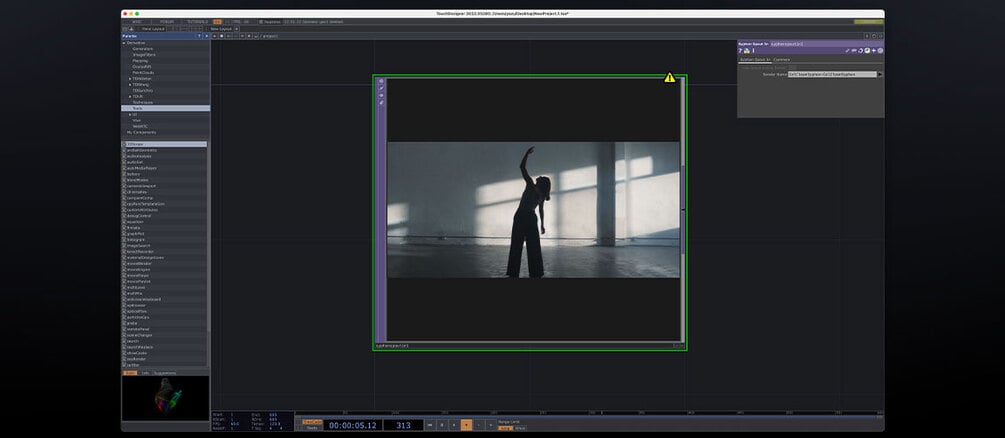Select histogram component in Tools list
1005x438 pixels.
pyautogui.click(x=136, y=240)
